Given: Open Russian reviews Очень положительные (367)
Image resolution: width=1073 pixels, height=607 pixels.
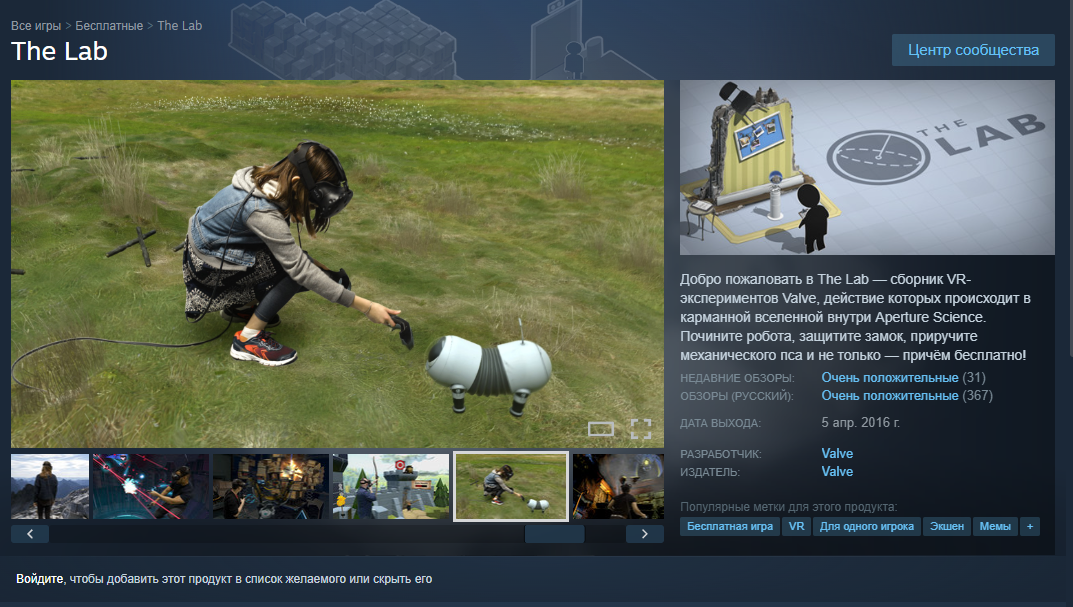Looking at the screenshot, I should (907, 396).
